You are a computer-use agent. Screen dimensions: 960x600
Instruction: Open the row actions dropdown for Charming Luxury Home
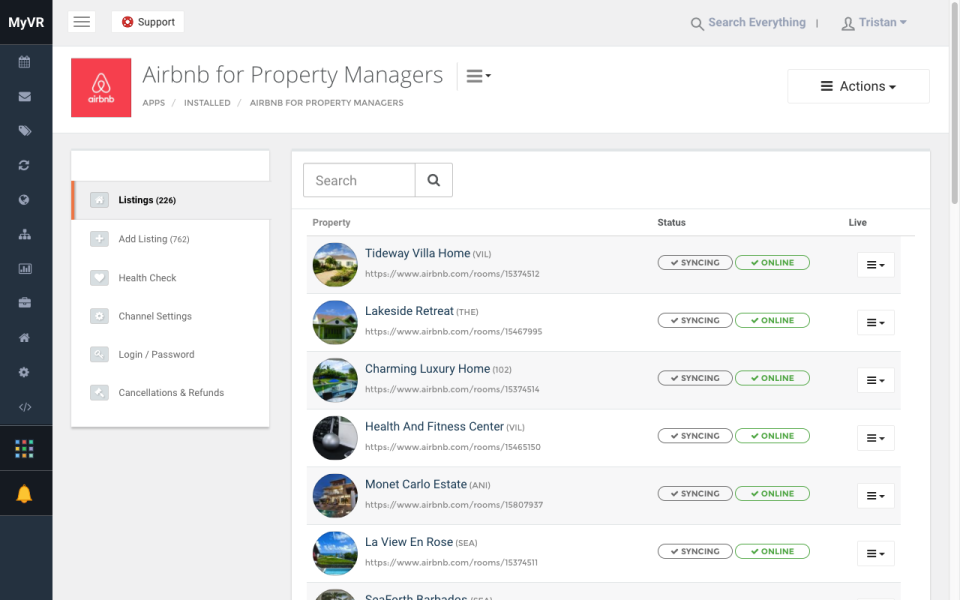coord(875,380)
